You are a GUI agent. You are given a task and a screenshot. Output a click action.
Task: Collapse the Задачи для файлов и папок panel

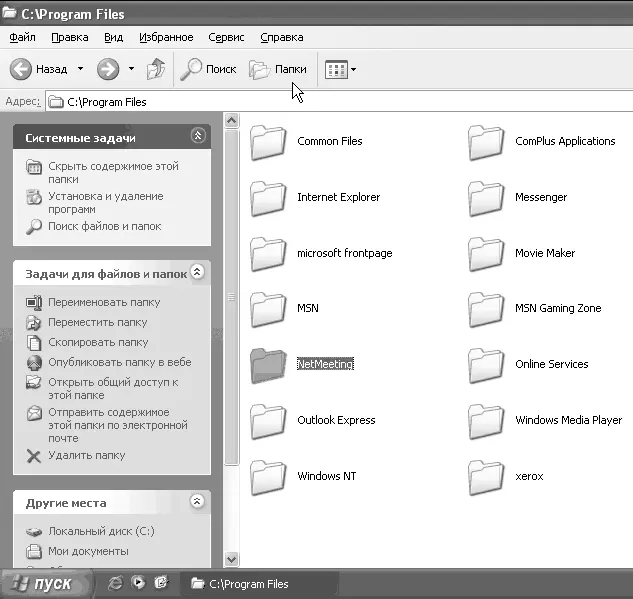(197, 272)
